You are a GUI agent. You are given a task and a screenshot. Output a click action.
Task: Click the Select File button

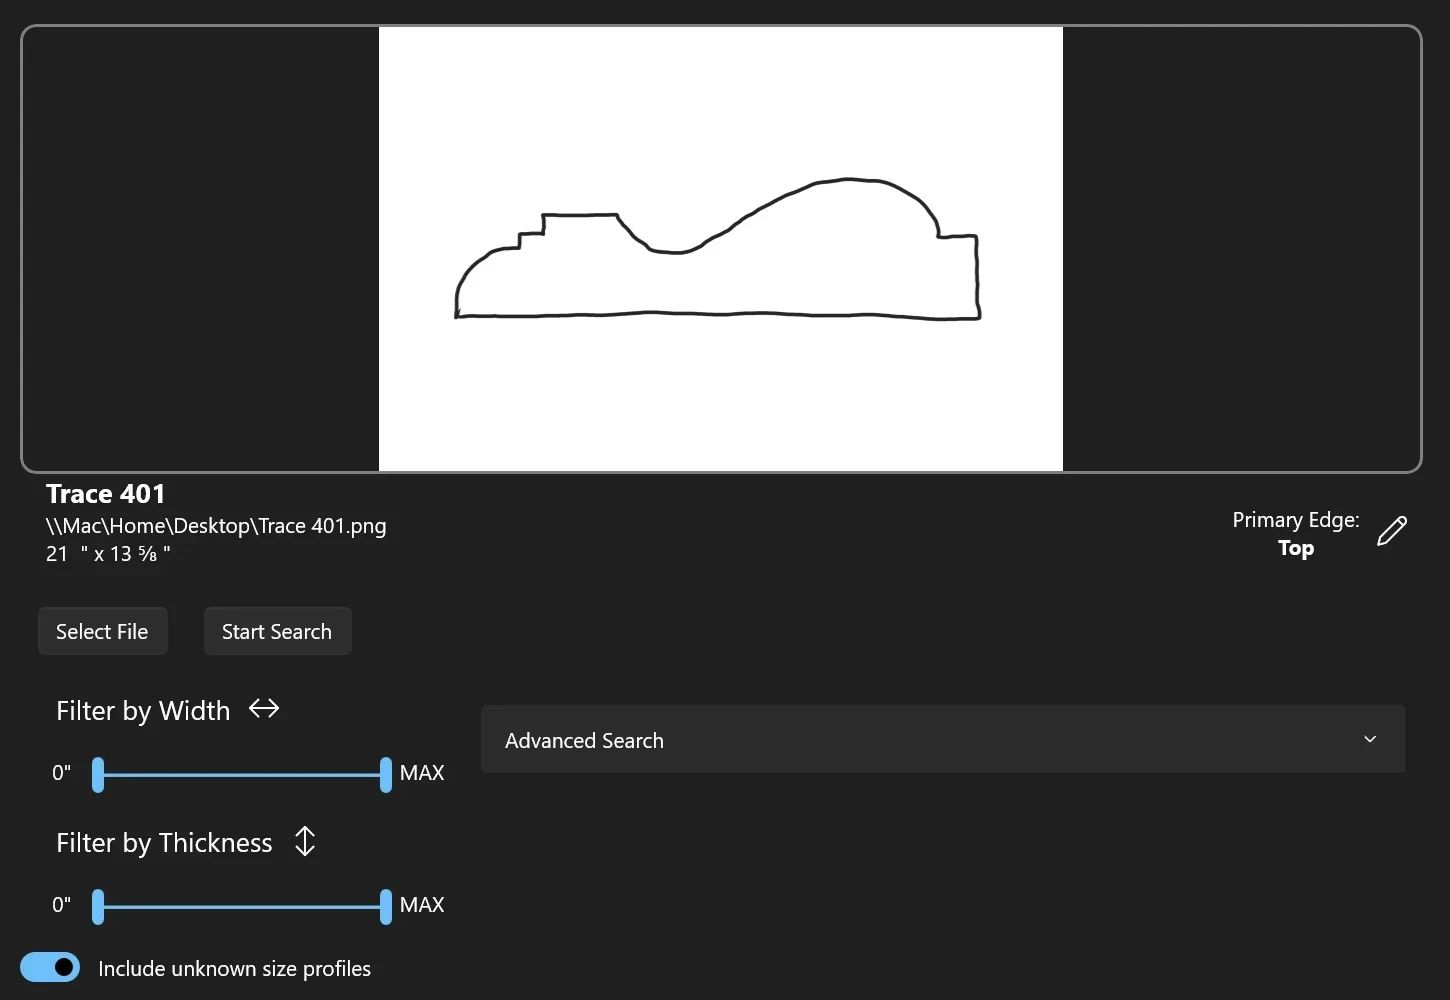[102, 631]
